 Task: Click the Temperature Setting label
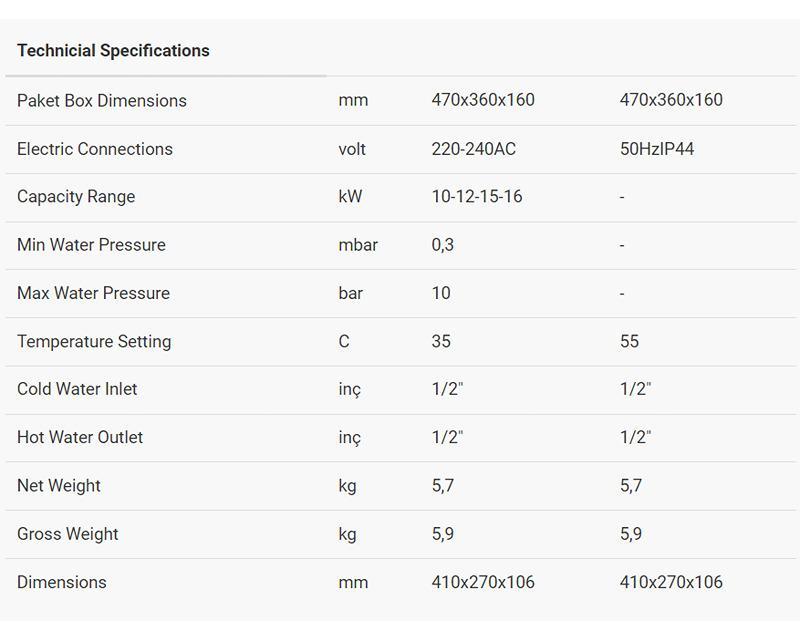pos(94,341)
